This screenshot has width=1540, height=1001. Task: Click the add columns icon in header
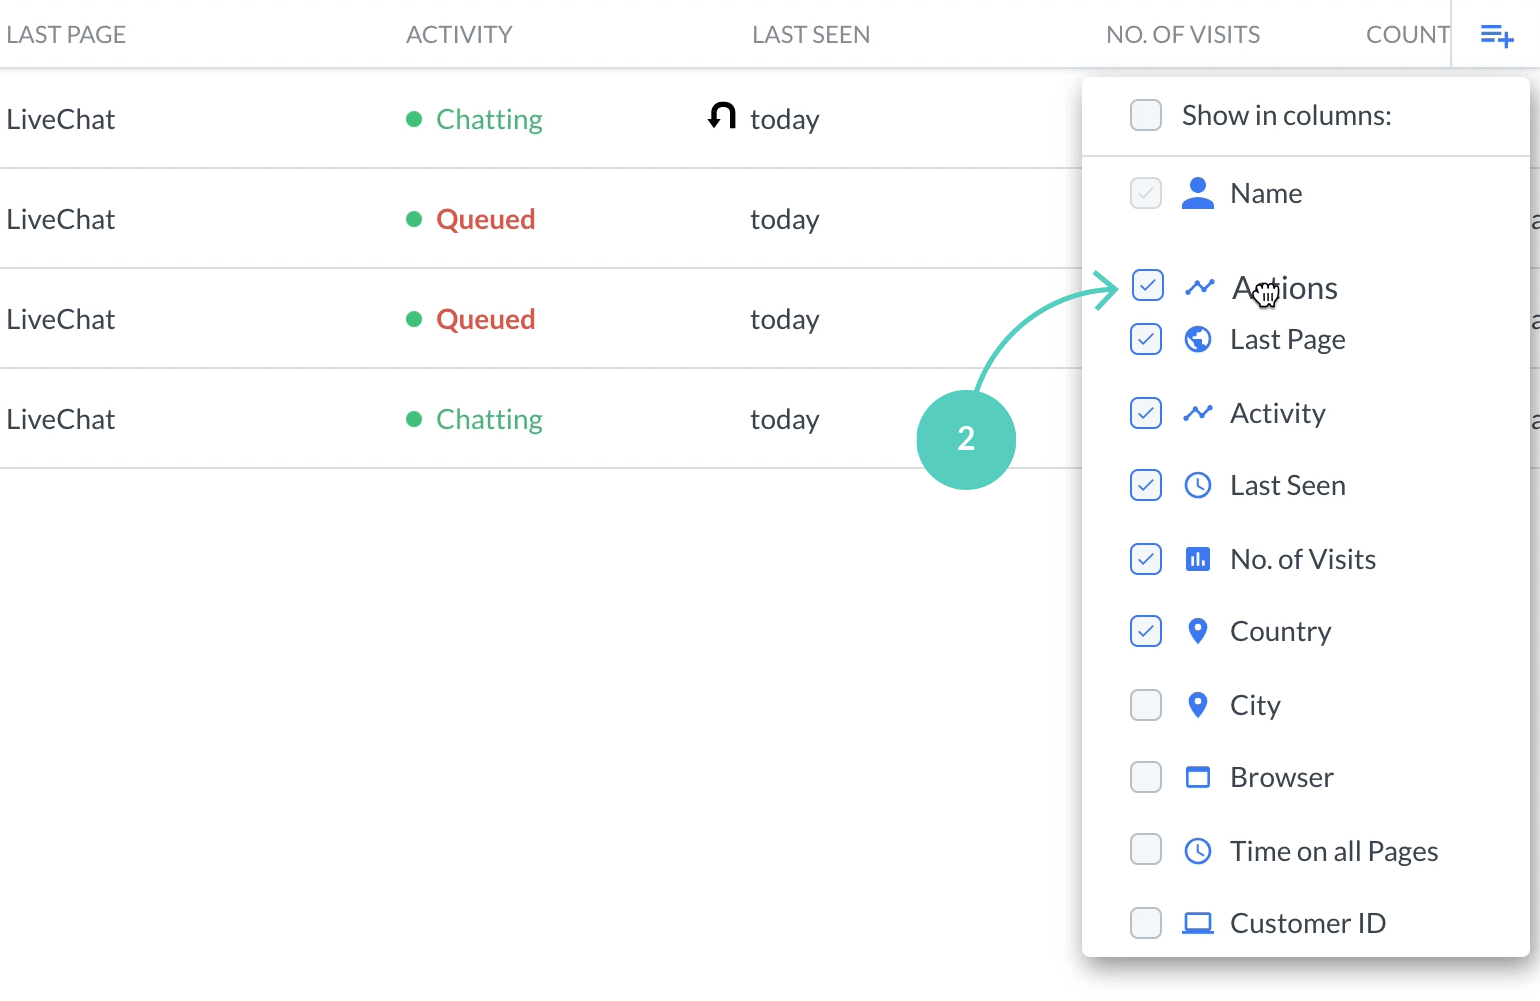[x=1496, y=36]
